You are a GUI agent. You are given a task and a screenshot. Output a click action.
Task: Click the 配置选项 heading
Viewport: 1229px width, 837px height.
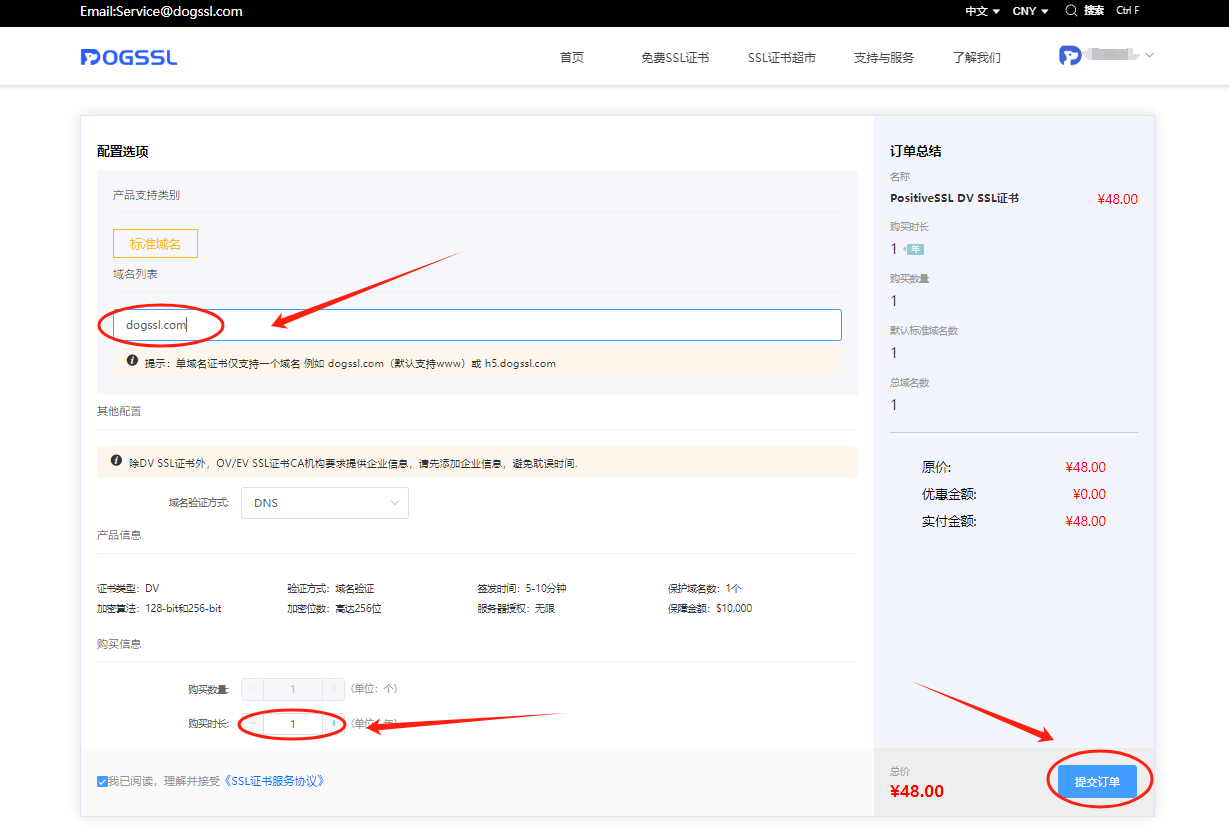(x=123, y=152)
